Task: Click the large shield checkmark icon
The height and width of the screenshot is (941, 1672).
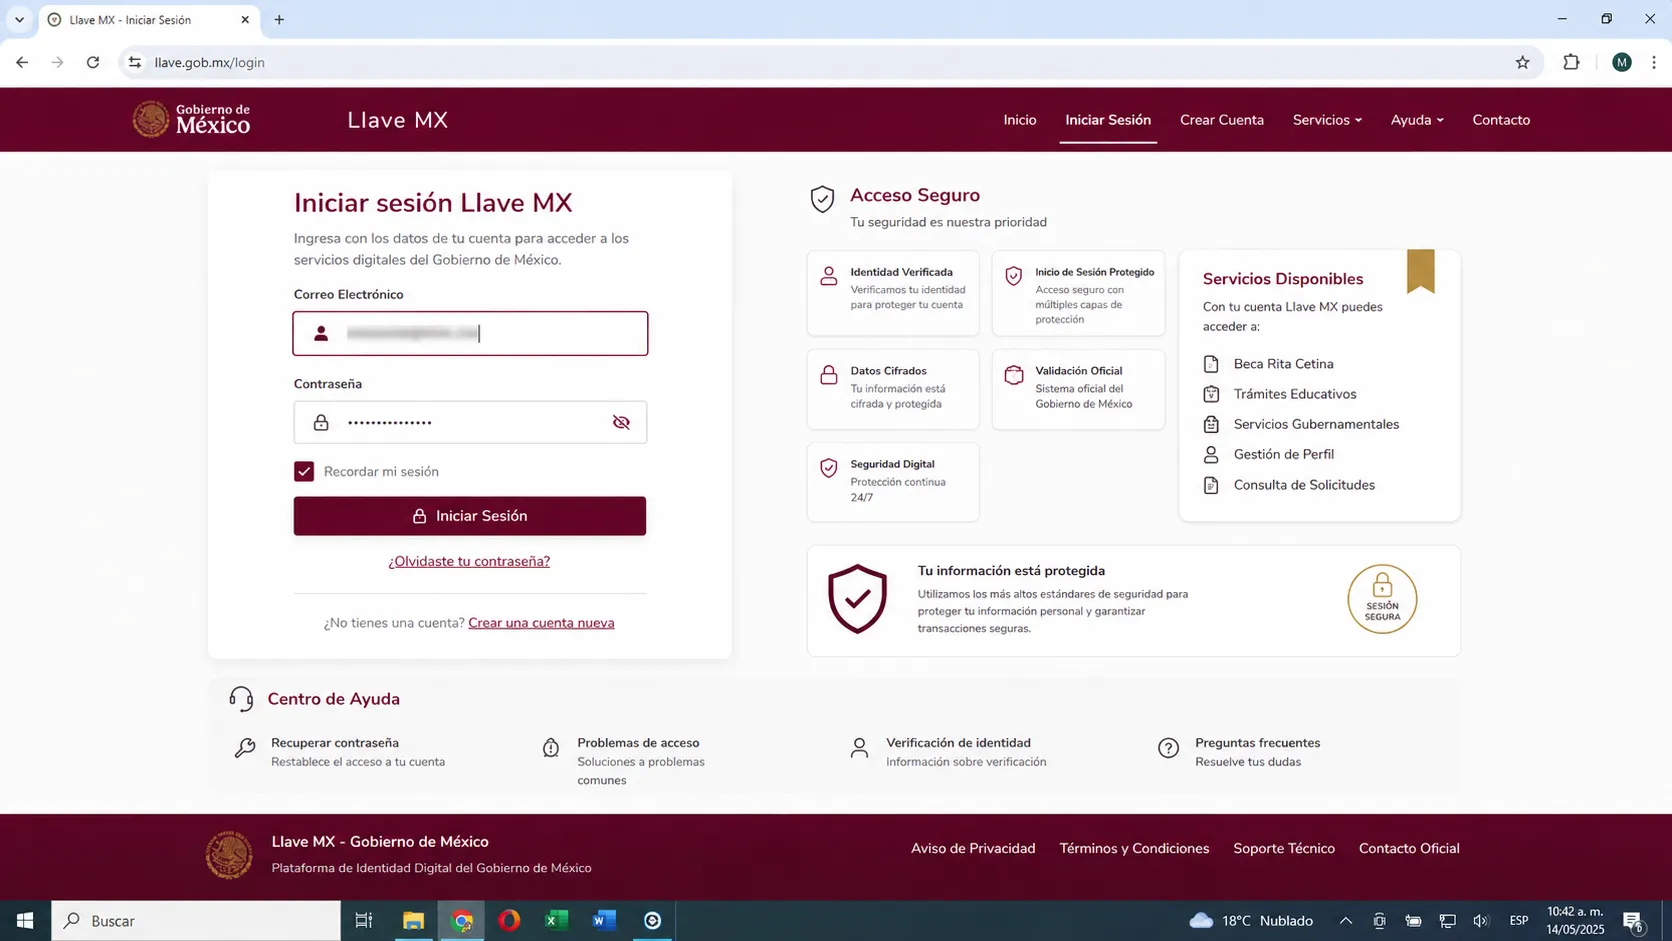Action: pyautogui.click(x=857, y=599)
